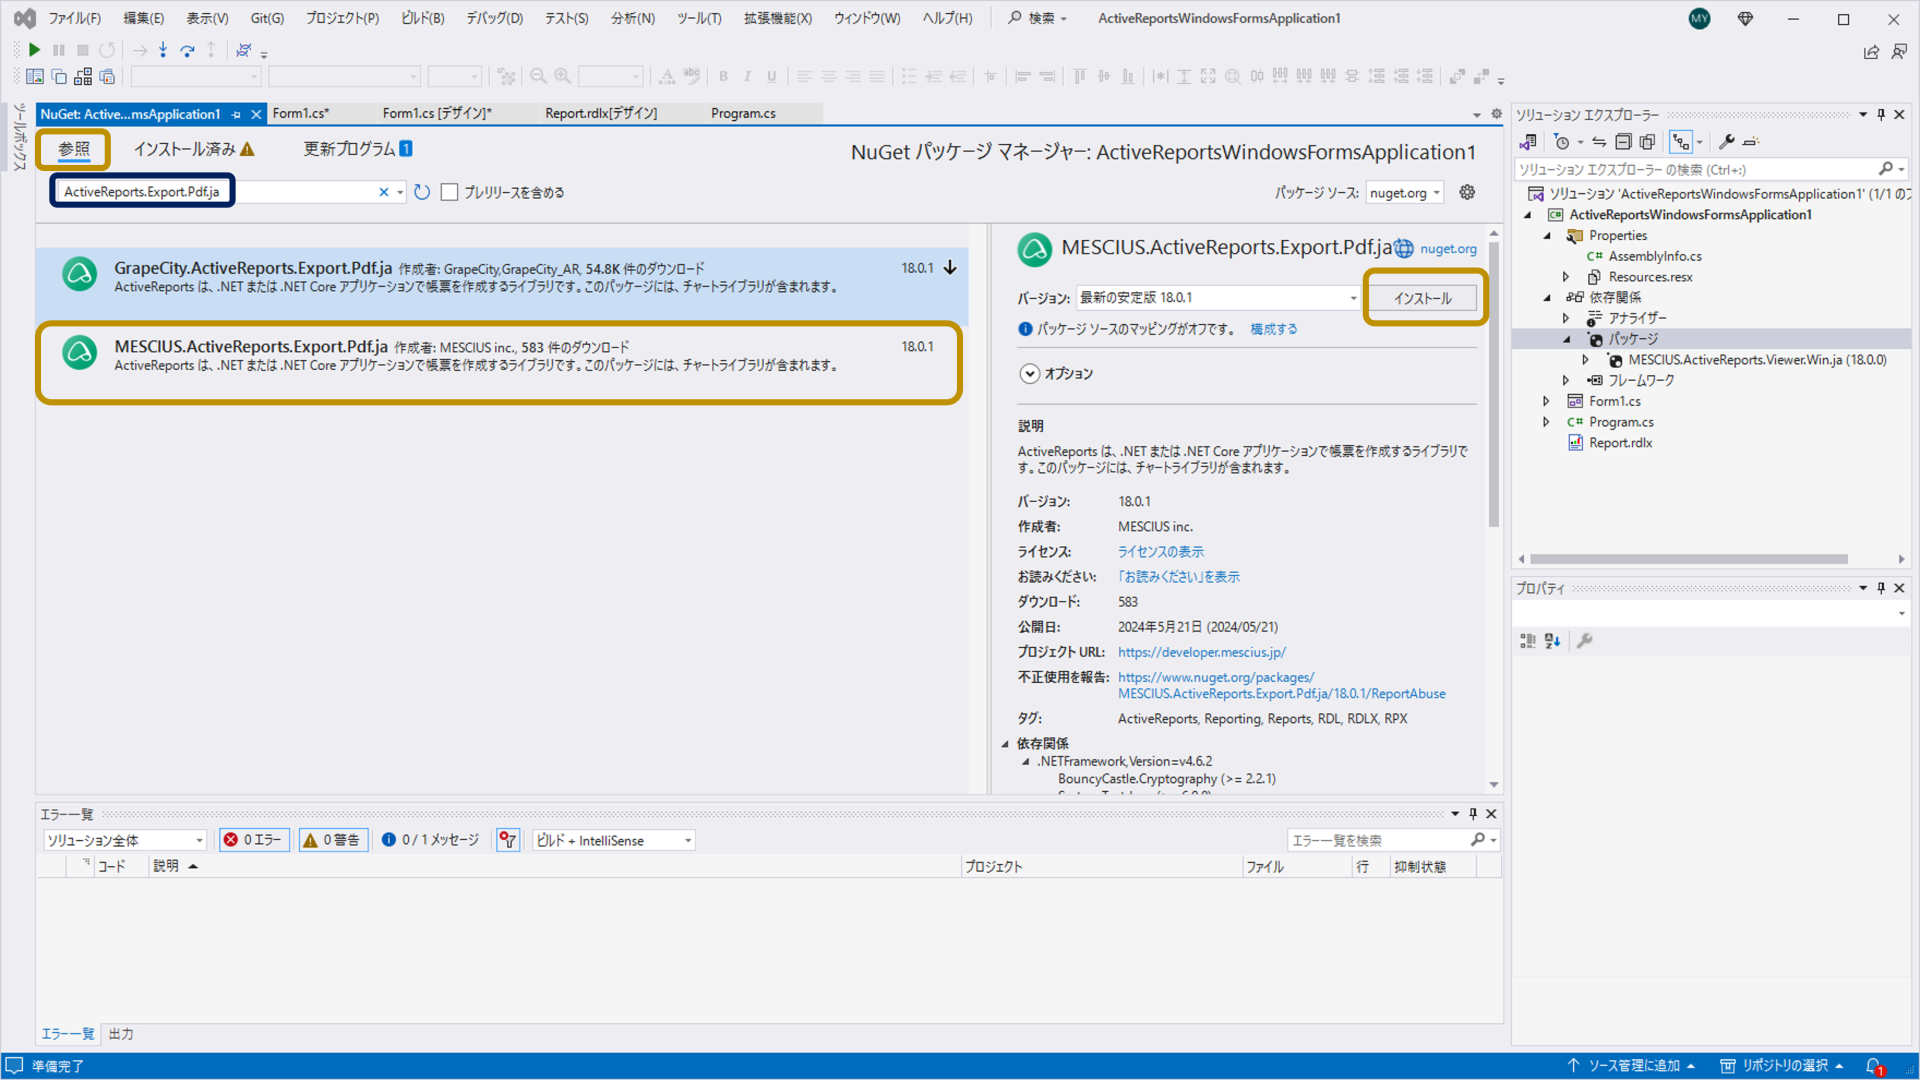Open the ビルド(B) Build menu
This screenshot has height=1080, width=1920.
coord(422,18)
